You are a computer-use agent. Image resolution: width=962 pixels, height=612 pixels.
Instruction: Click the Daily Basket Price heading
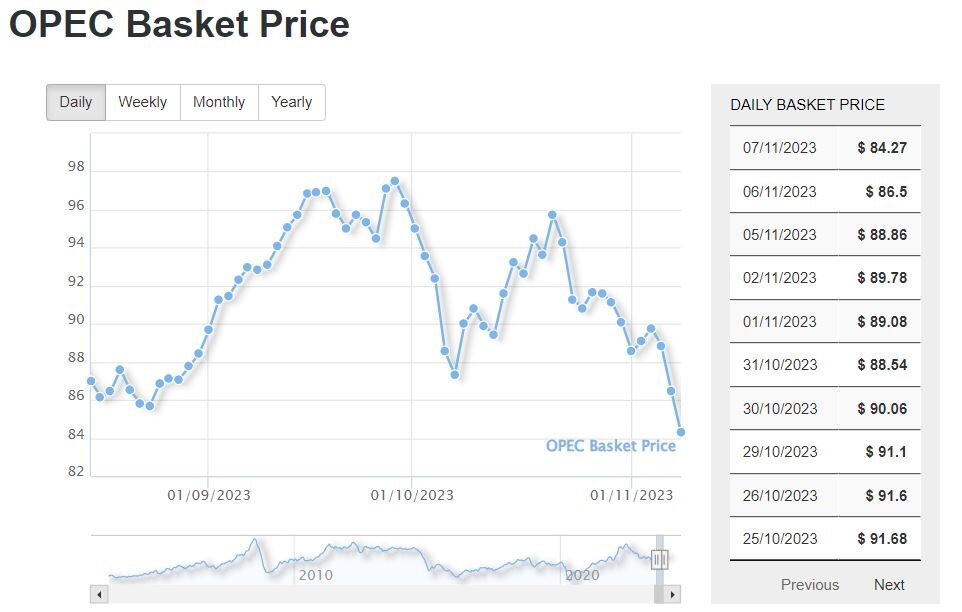click(807, 105)
